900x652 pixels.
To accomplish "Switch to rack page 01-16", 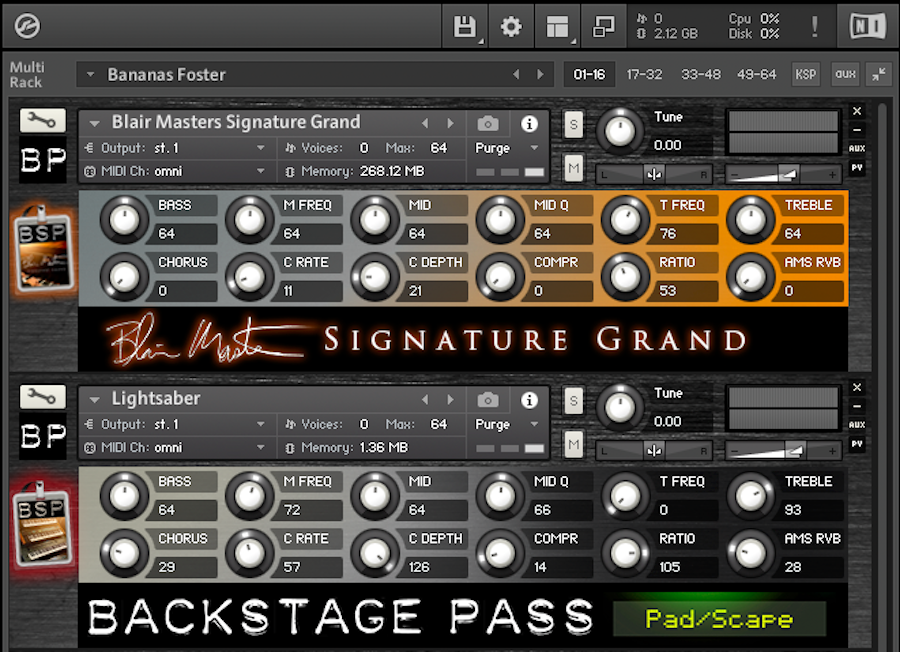I will [589, 74].
